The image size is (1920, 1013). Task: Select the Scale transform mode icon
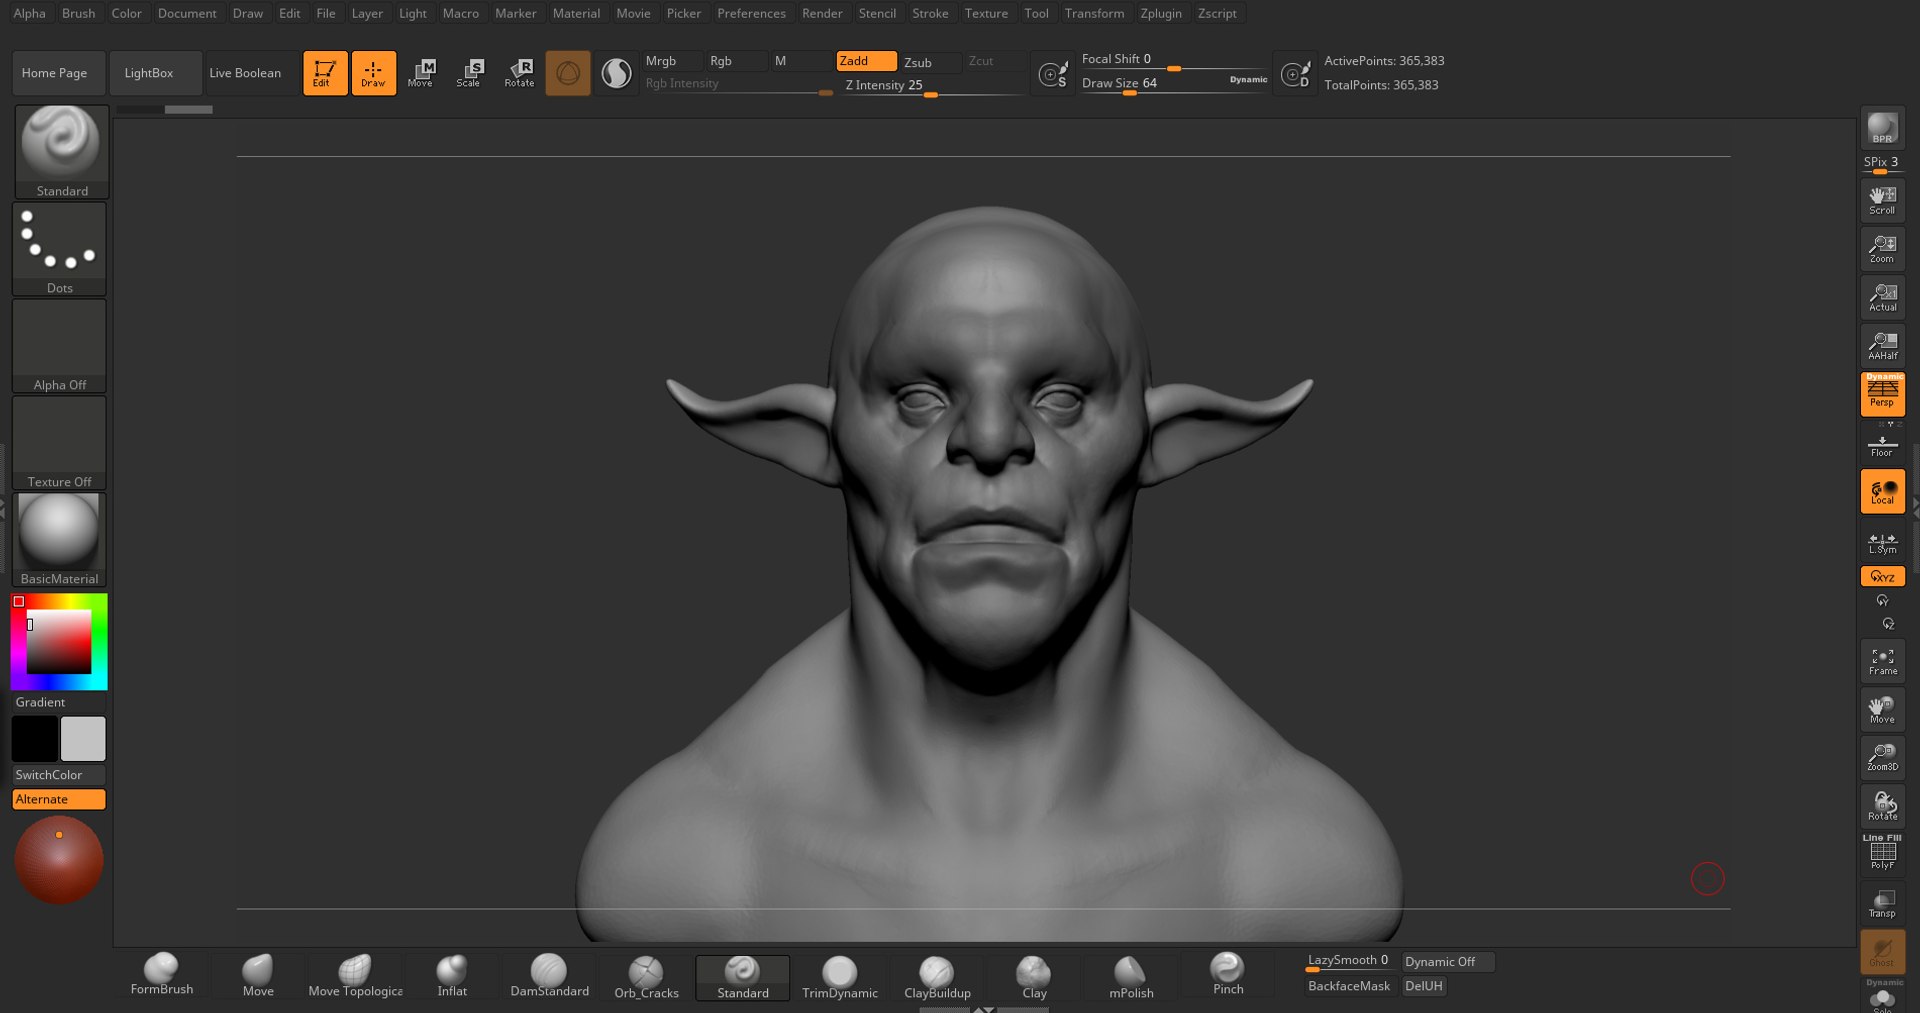(x=469, y=73)
